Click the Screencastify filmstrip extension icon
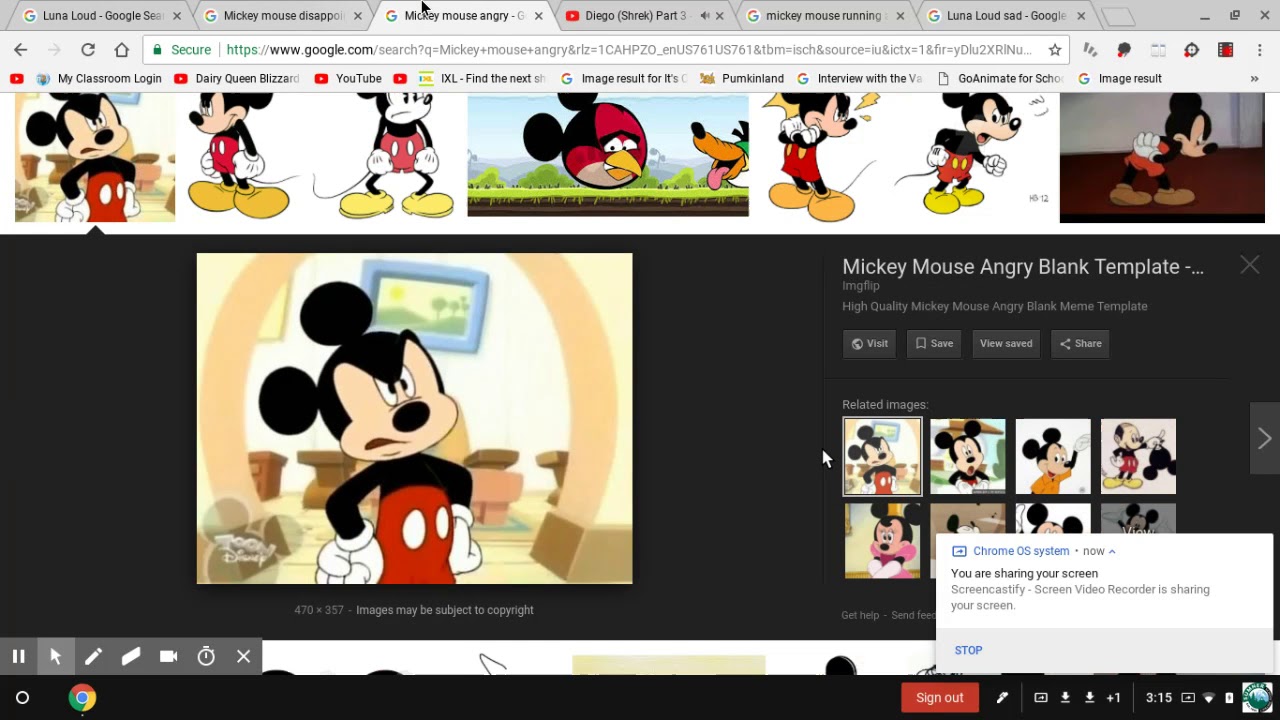This screenshot has height=720, width=1280. coord(1225,50)
